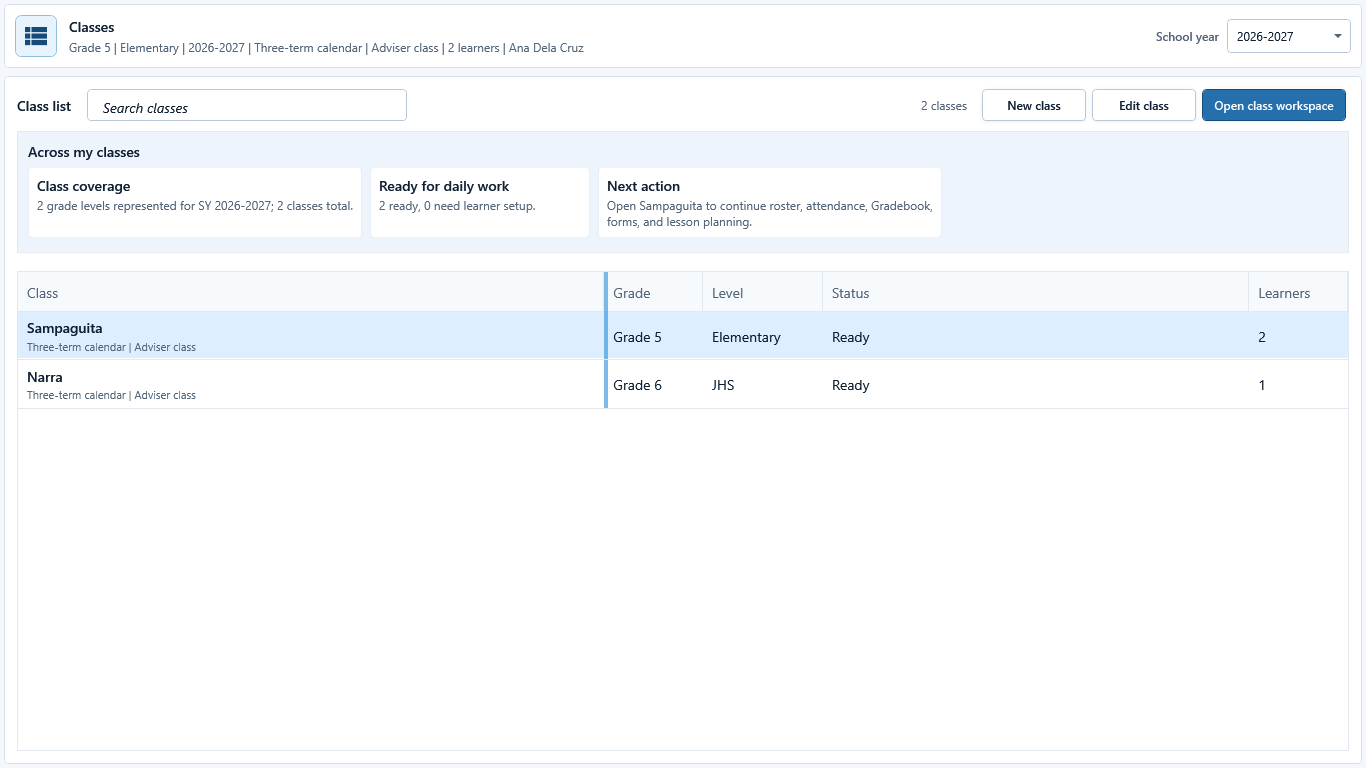Click the '2 classes' count label

click(x=944, y=106)
